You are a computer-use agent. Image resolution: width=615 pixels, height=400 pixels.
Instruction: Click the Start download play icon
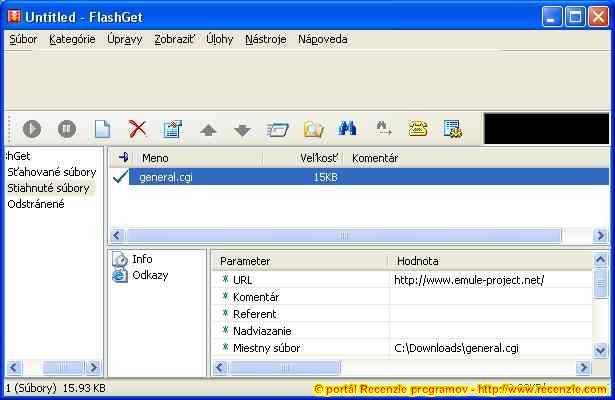click(32, 129)
